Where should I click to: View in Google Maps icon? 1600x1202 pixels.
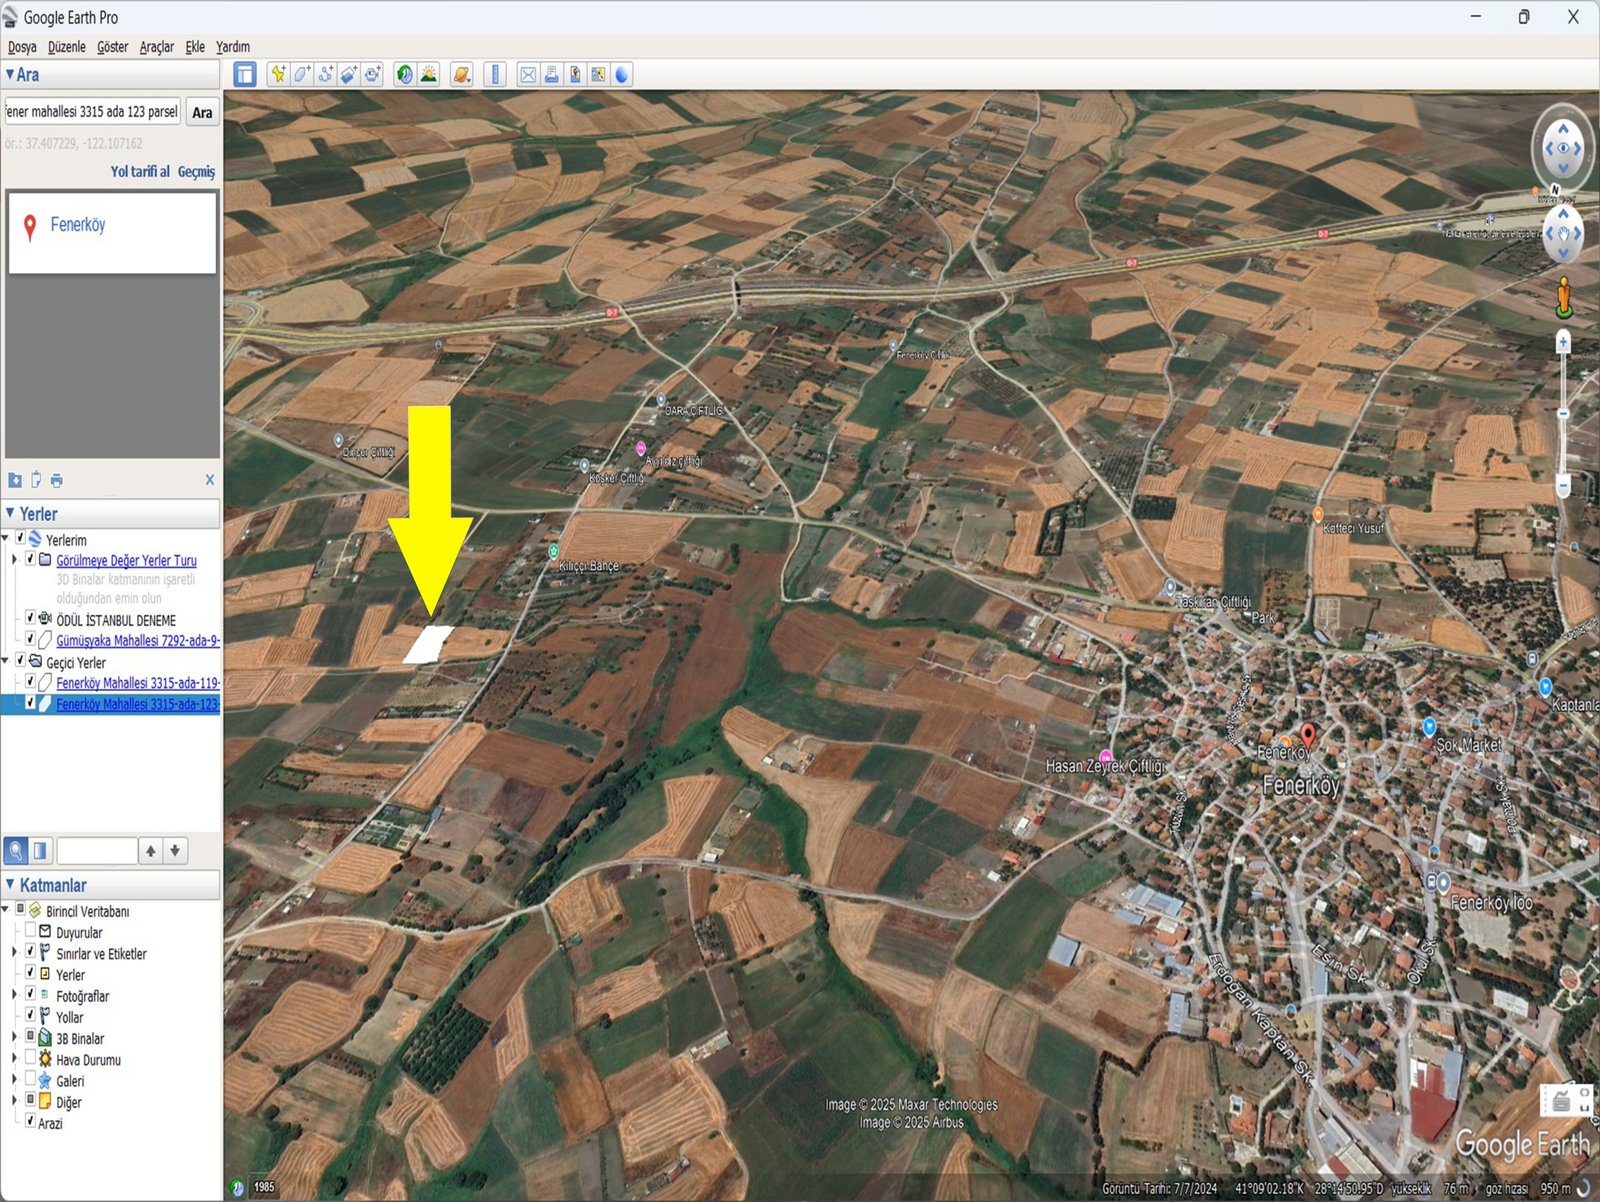(x=598, y=74)
